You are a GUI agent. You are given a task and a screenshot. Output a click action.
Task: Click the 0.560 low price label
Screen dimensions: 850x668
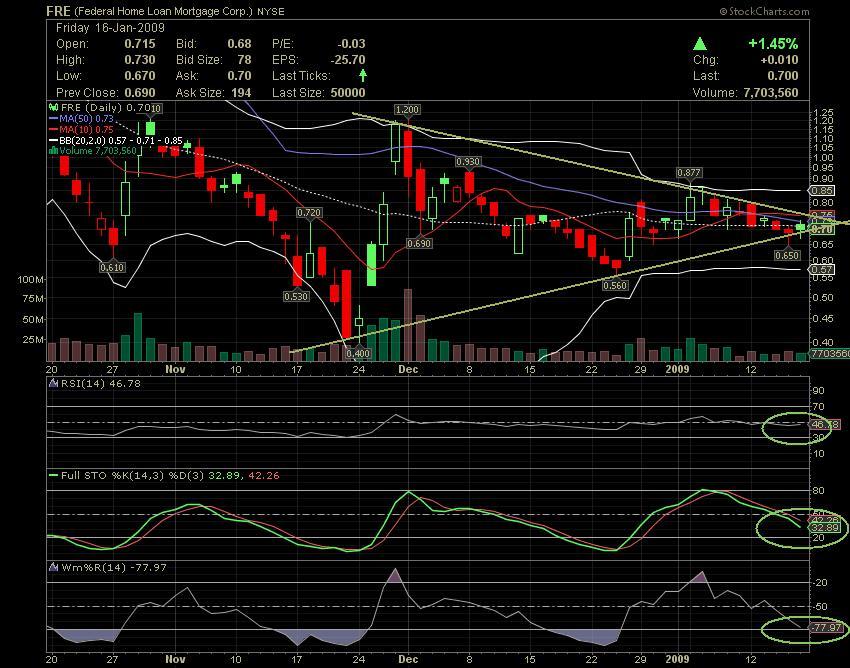pyautogui.click(x=615, y=285)
